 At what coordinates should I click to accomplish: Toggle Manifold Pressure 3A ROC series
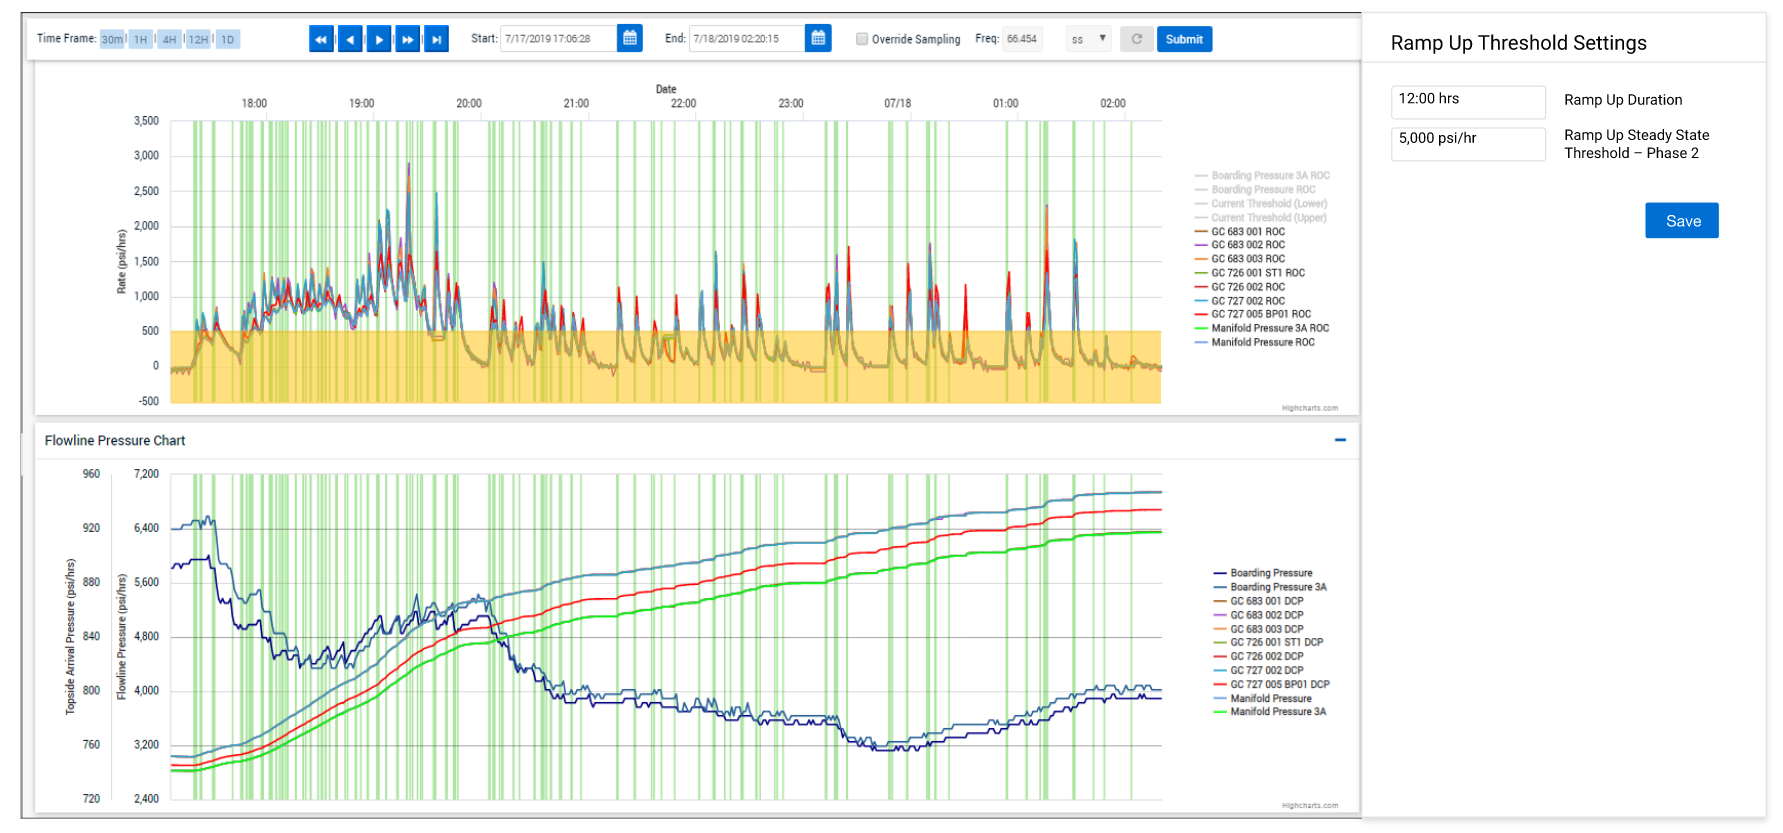[1262, 328]
